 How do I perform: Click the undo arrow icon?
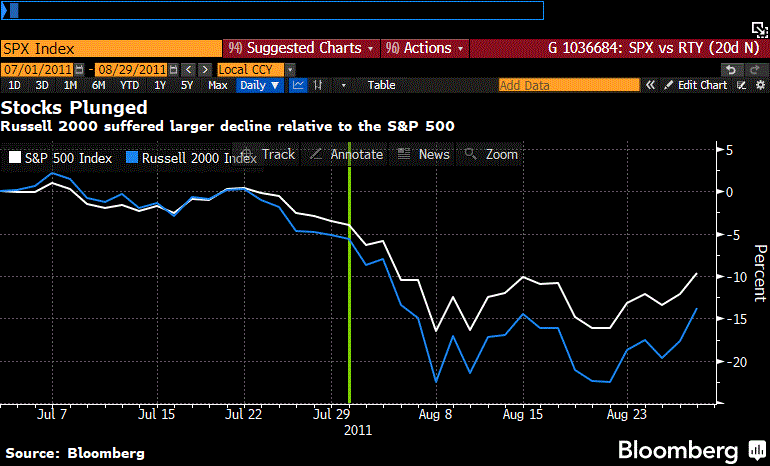tap(731, 70)
